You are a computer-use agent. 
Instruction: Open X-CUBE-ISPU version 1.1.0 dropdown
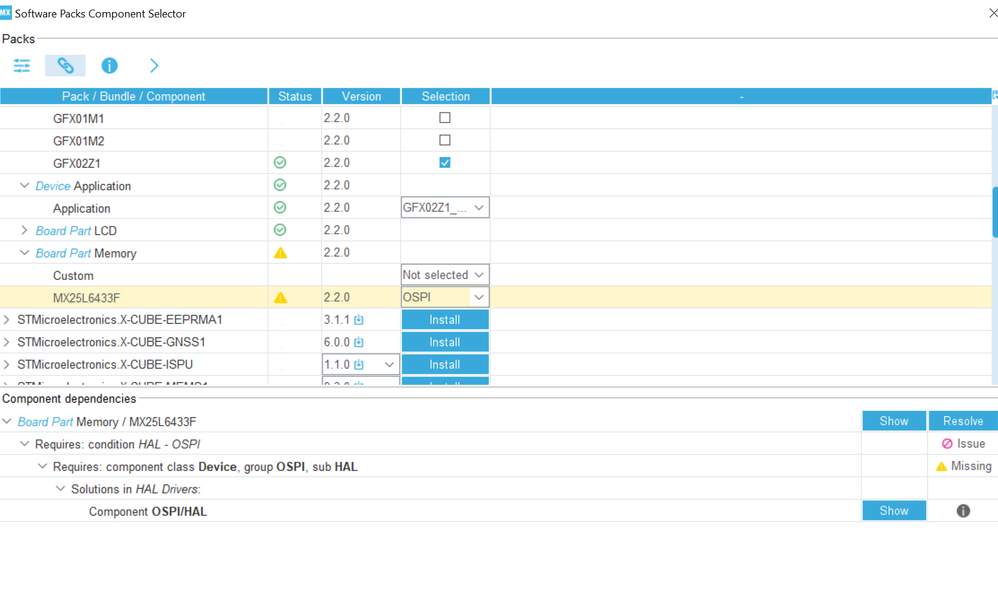click(x=361, y=365)
